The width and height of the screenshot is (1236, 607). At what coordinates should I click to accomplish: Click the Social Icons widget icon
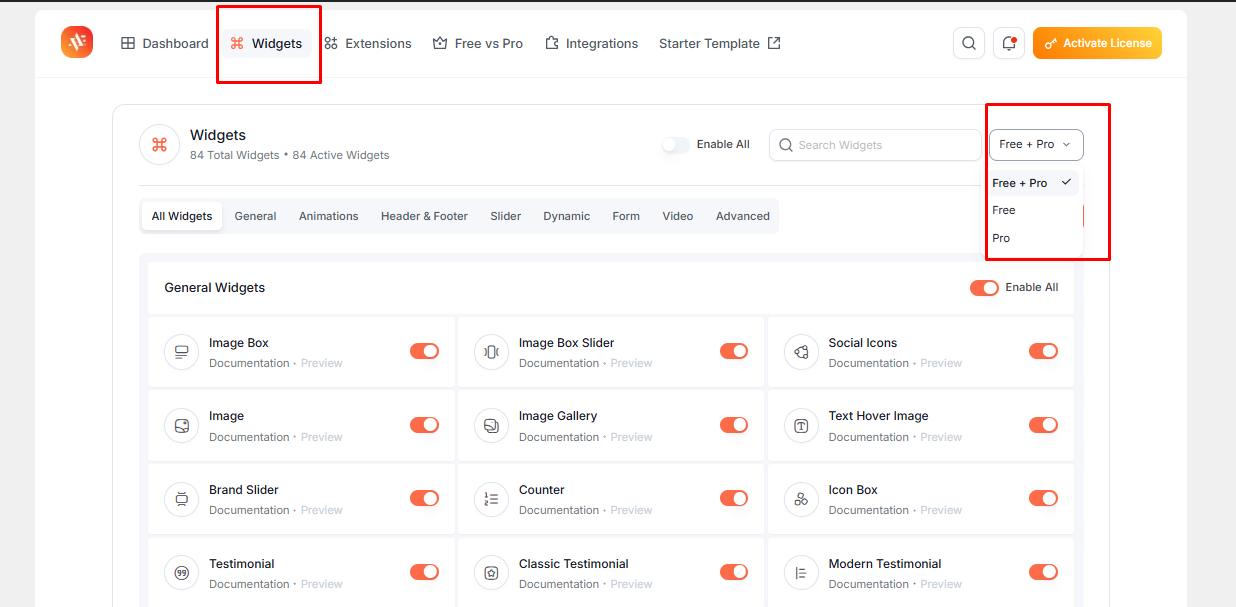(801, 352)
